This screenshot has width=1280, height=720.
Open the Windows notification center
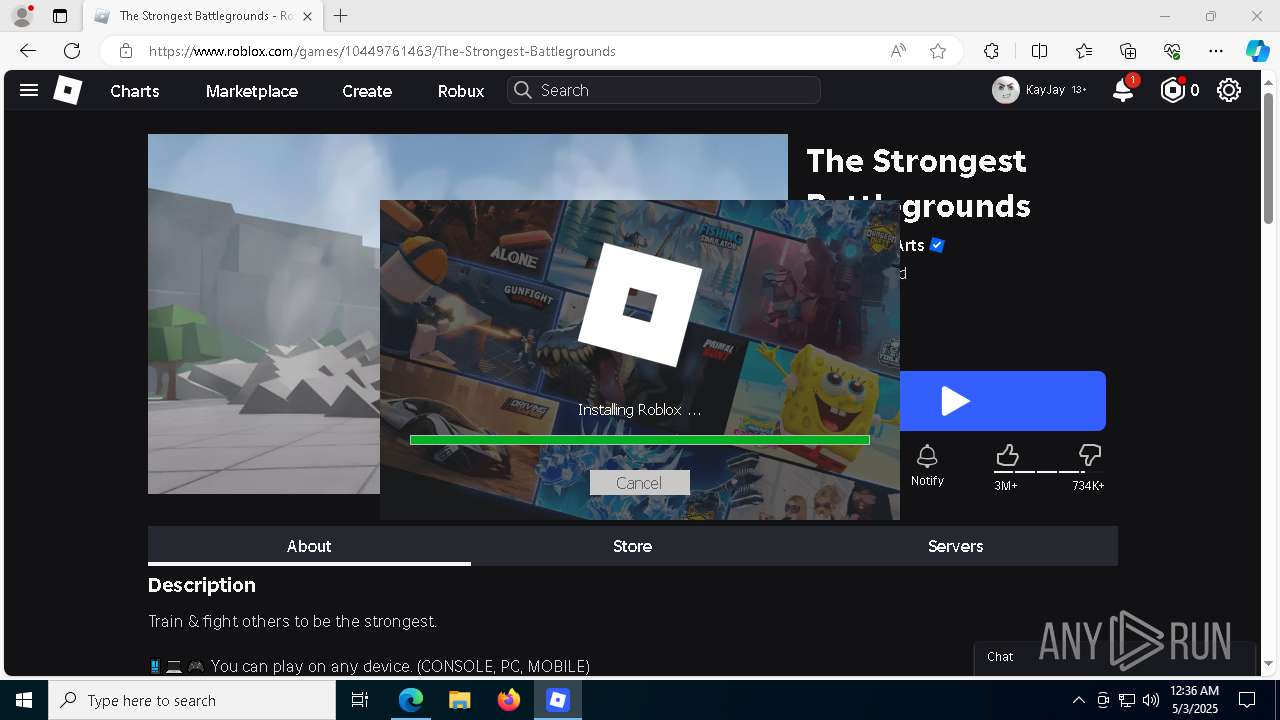[1247, 700]
